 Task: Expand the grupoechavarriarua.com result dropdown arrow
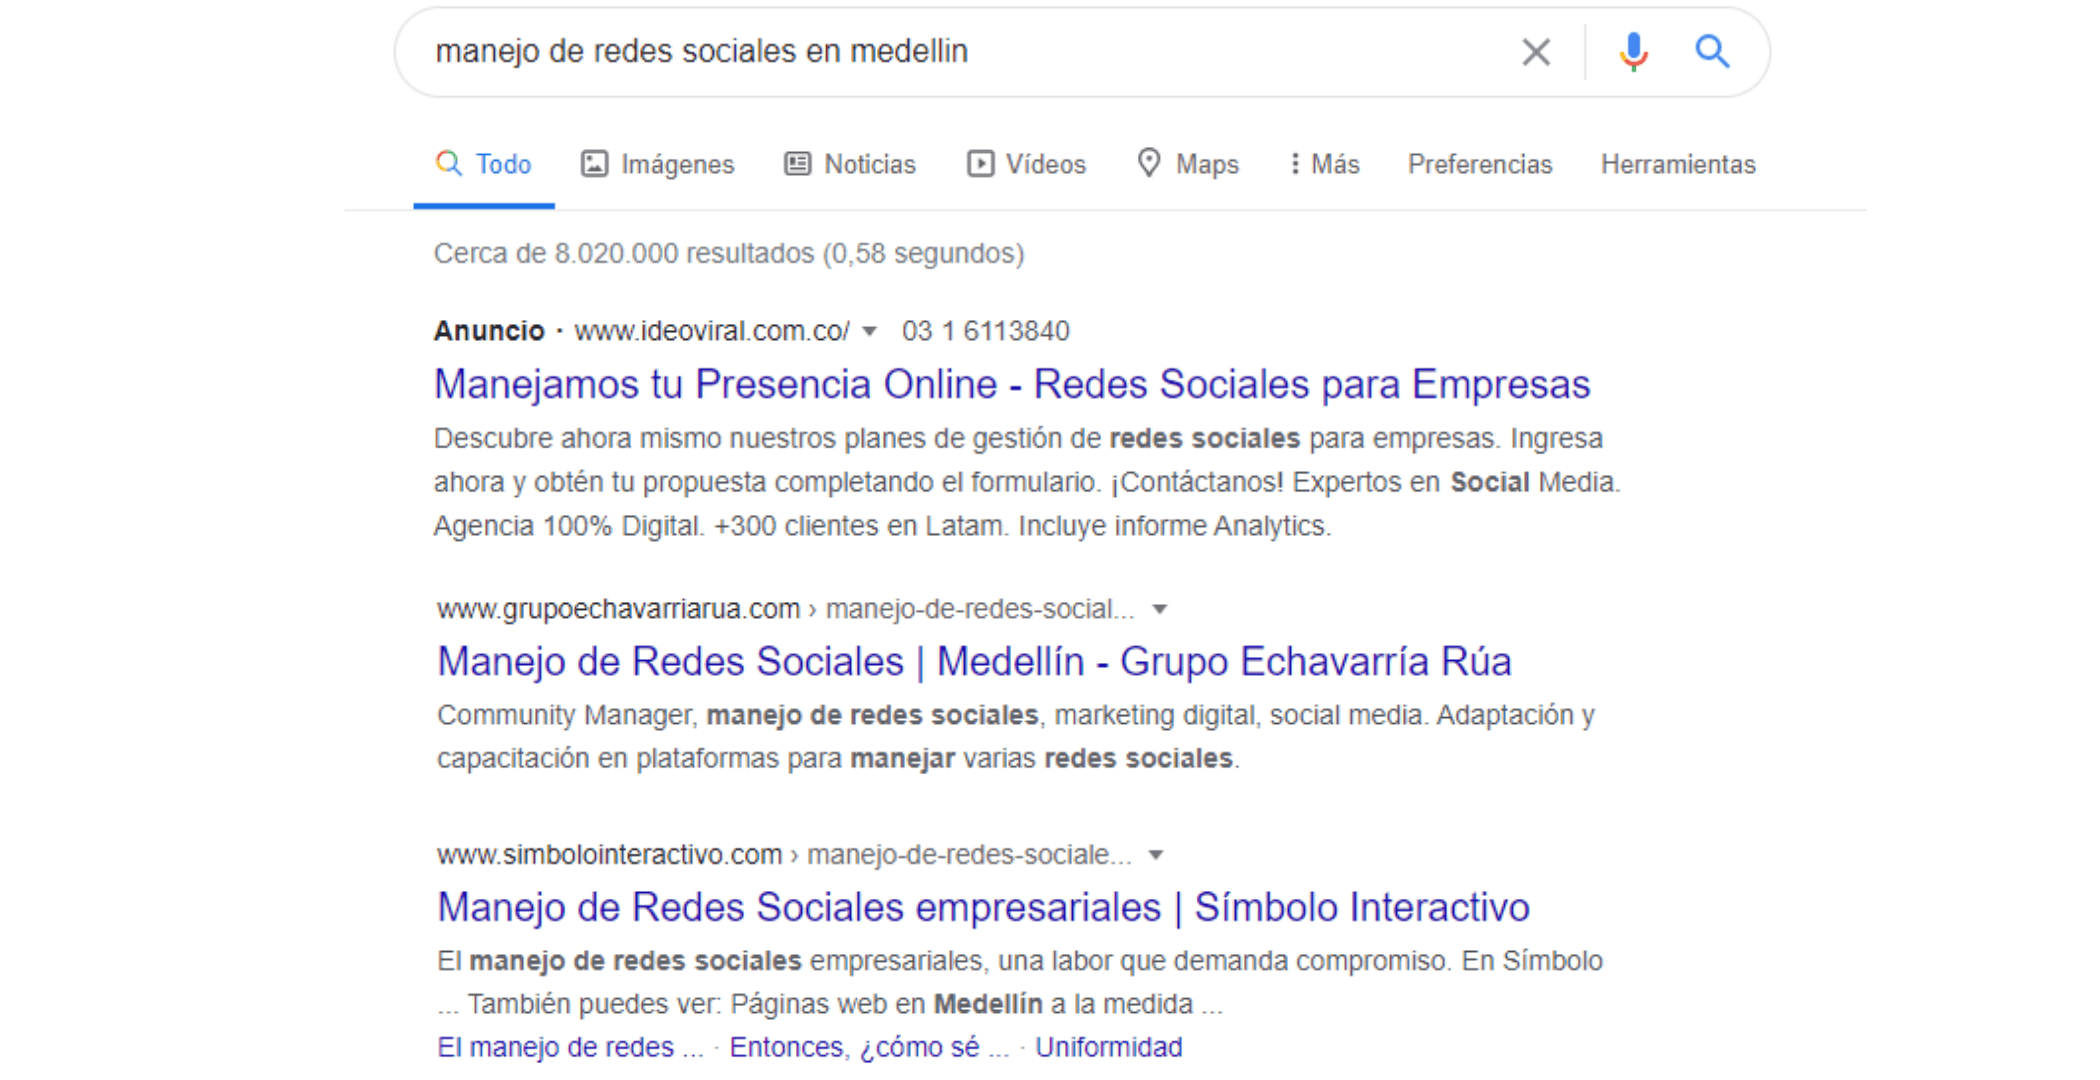[x=1160, y=609]
